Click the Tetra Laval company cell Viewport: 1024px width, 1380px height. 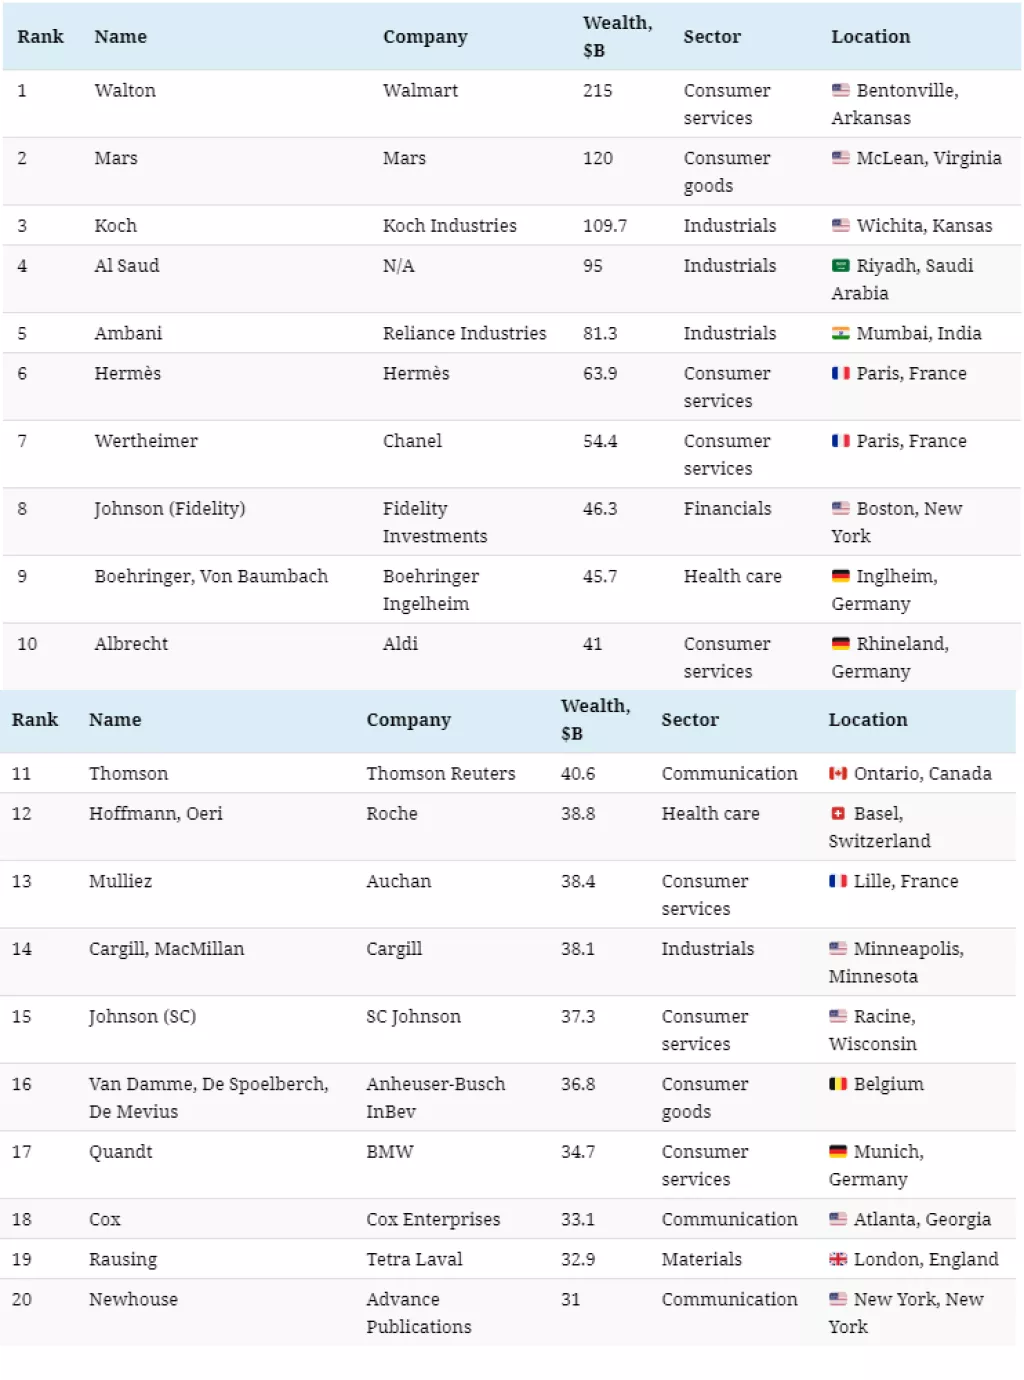[x=414, y=1260]
